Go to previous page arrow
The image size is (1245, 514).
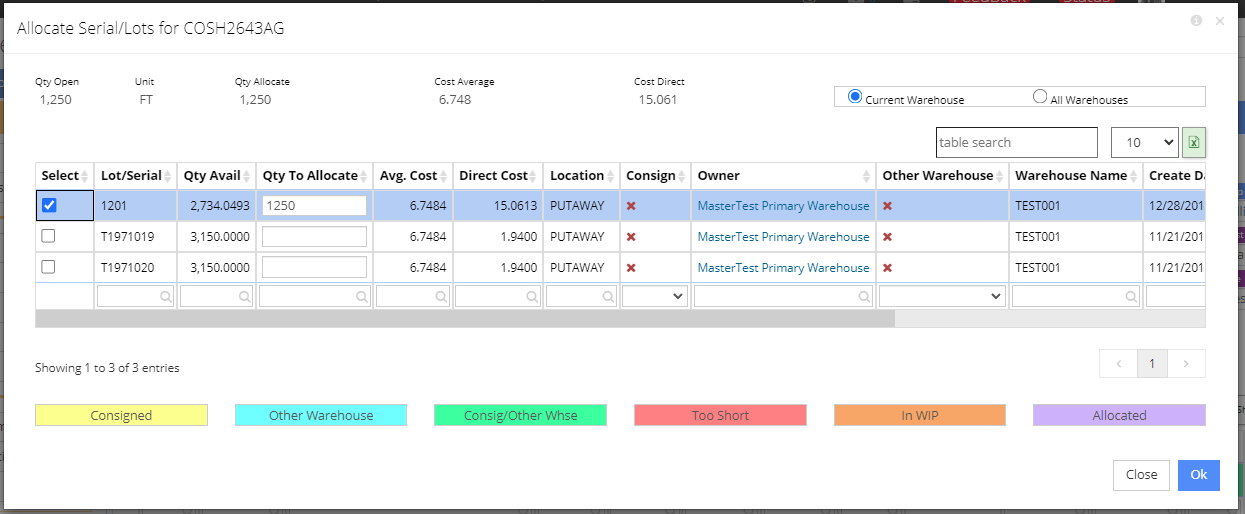tap(1119, 364)
